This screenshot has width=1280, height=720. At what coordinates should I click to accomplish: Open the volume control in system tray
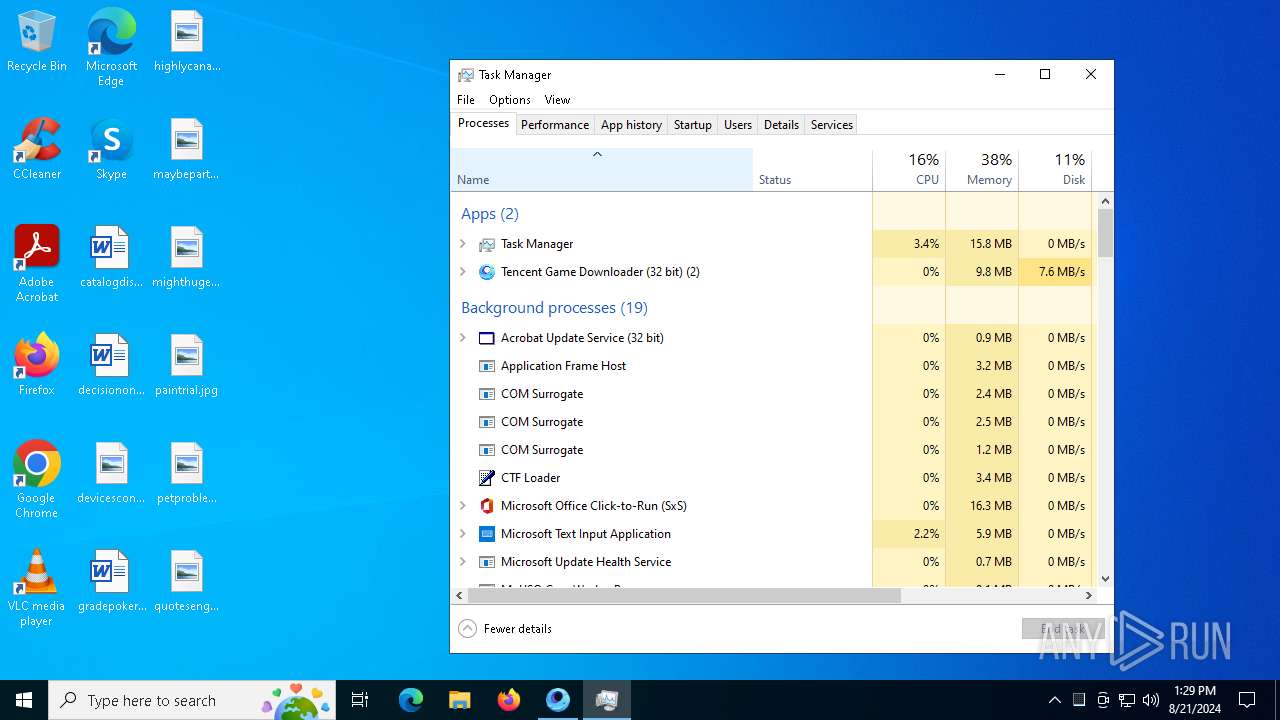pyautogui.click(x=1151, y=700)
